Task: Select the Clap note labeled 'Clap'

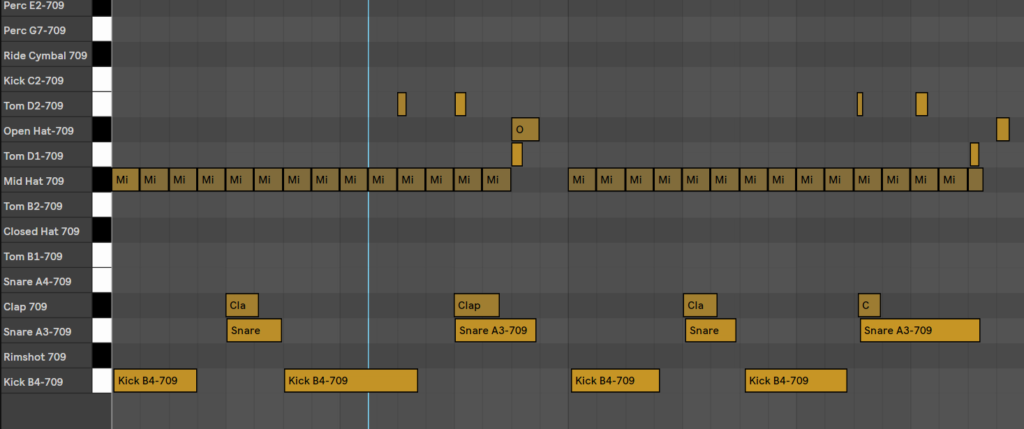Action: [476, 305]
